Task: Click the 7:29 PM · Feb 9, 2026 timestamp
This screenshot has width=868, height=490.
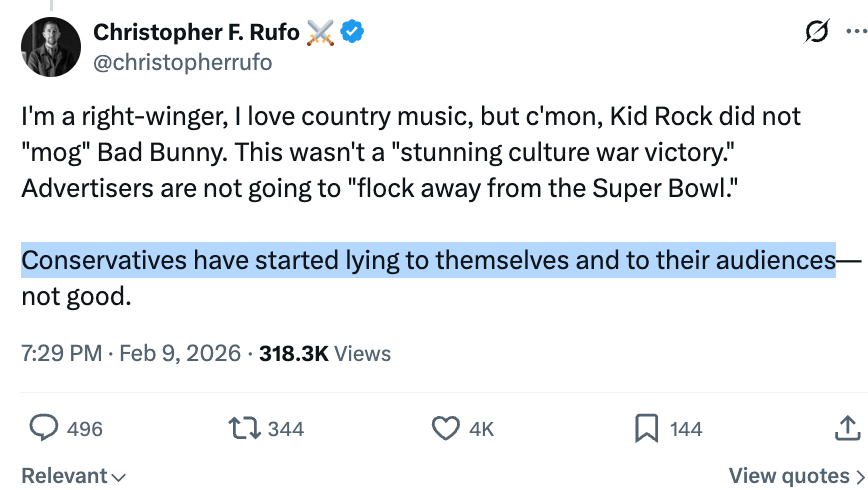Action: tap(131, 353)
